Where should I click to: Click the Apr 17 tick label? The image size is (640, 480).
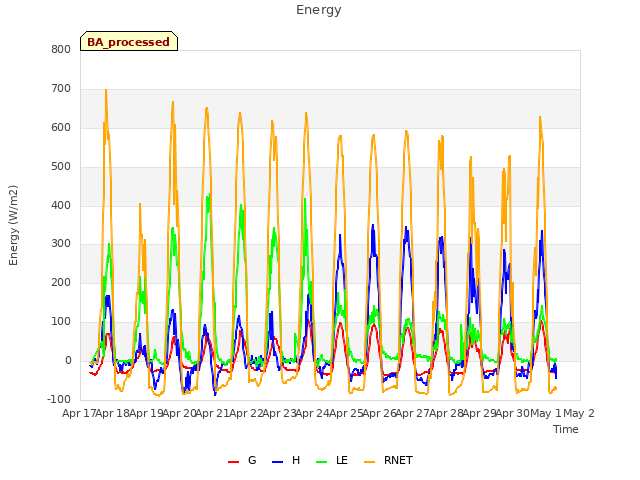pos(79,413)
